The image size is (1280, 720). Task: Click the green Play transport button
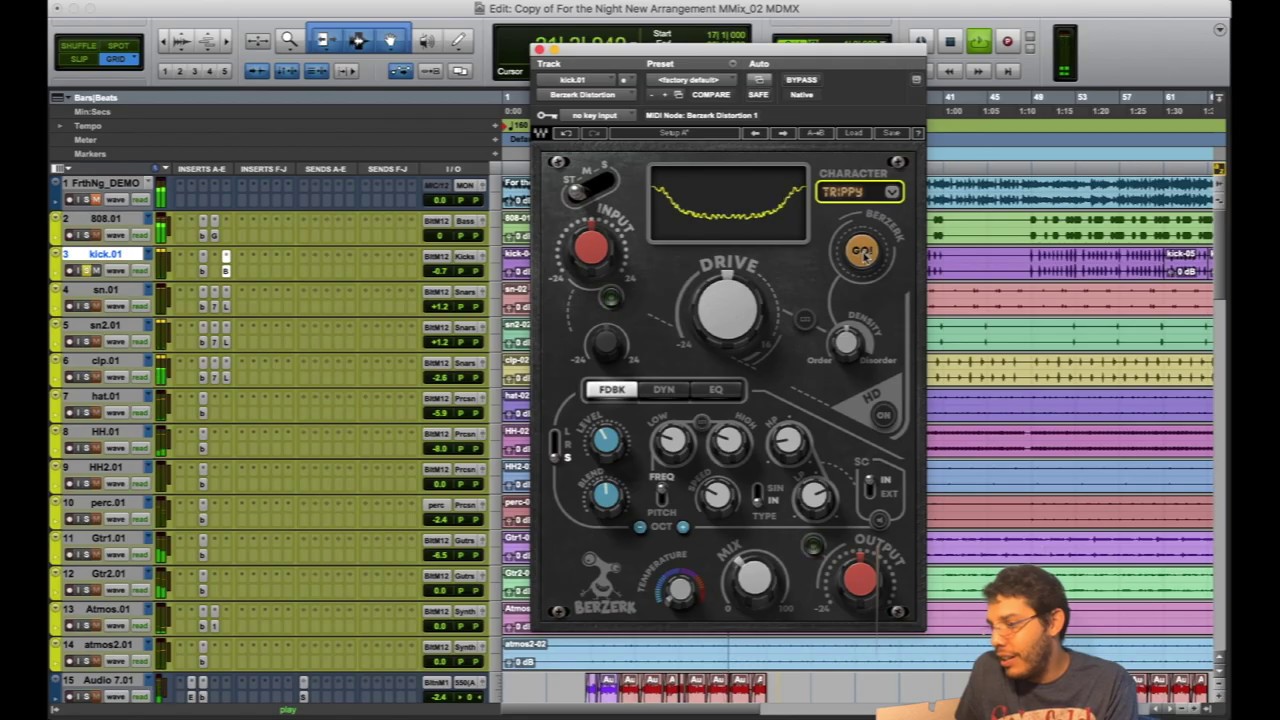click(979, 42)
